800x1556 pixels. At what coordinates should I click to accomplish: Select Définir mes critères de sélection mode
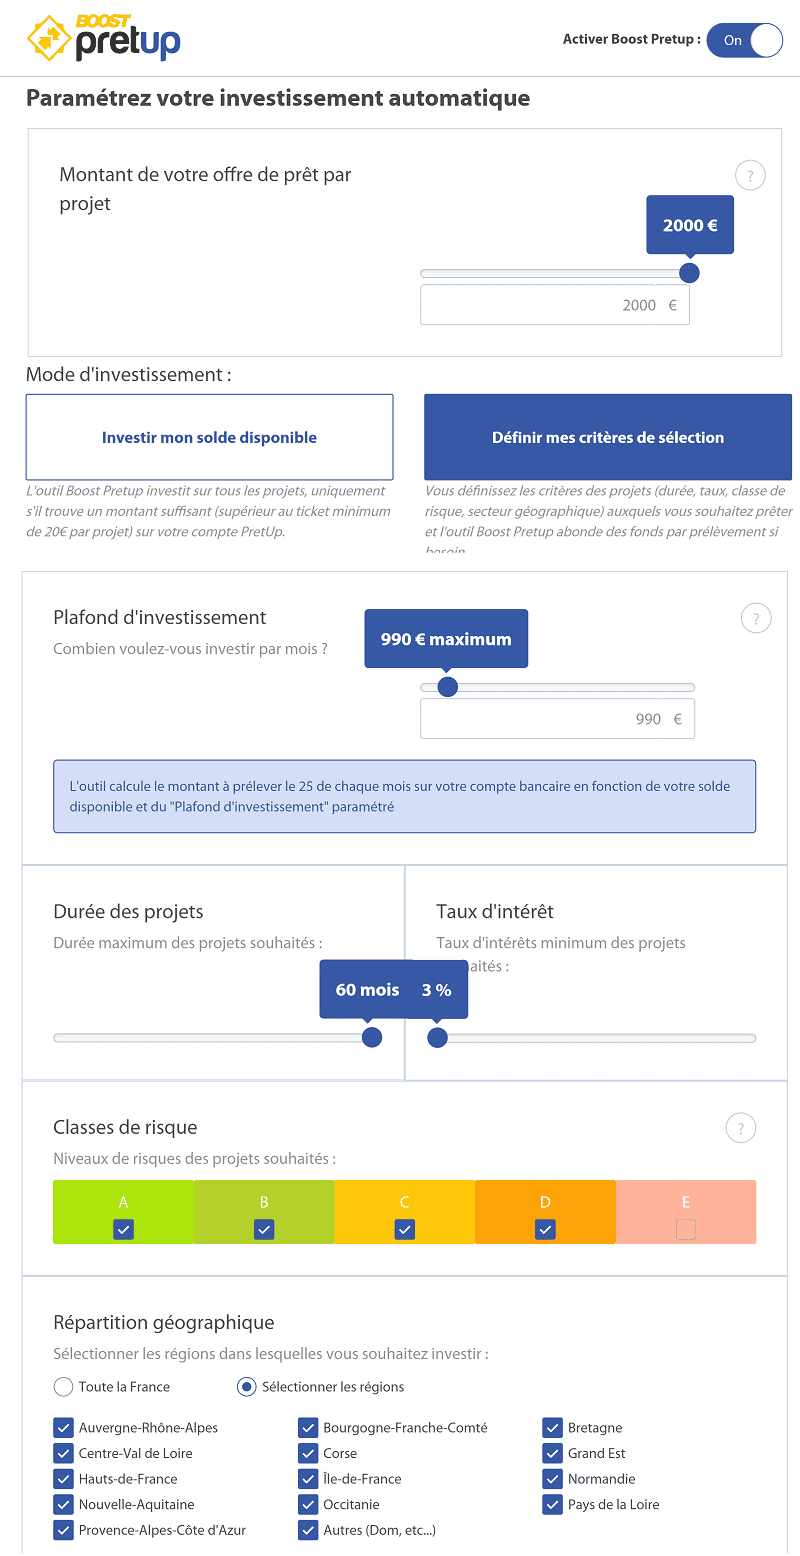(x=608, y=437)
